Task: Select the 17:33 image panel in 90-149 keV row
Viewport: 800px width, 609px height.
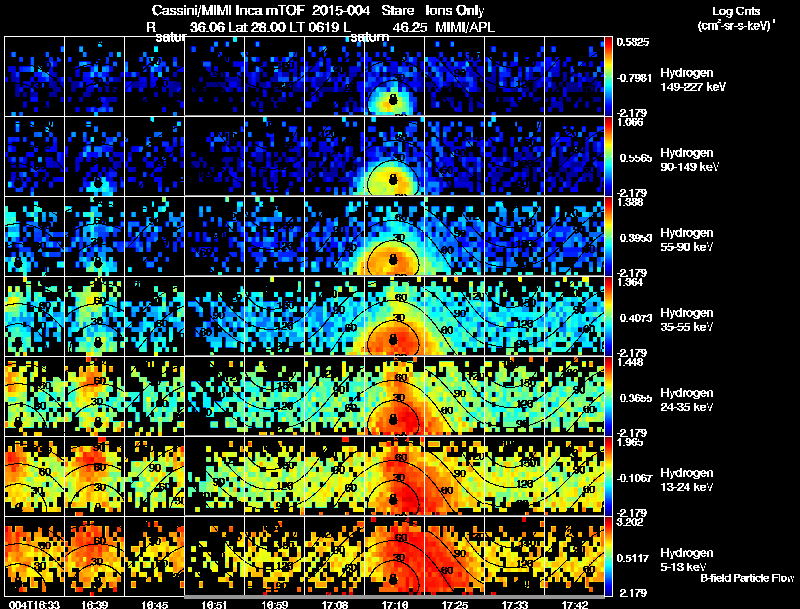Action: click(x=514, y=157)
